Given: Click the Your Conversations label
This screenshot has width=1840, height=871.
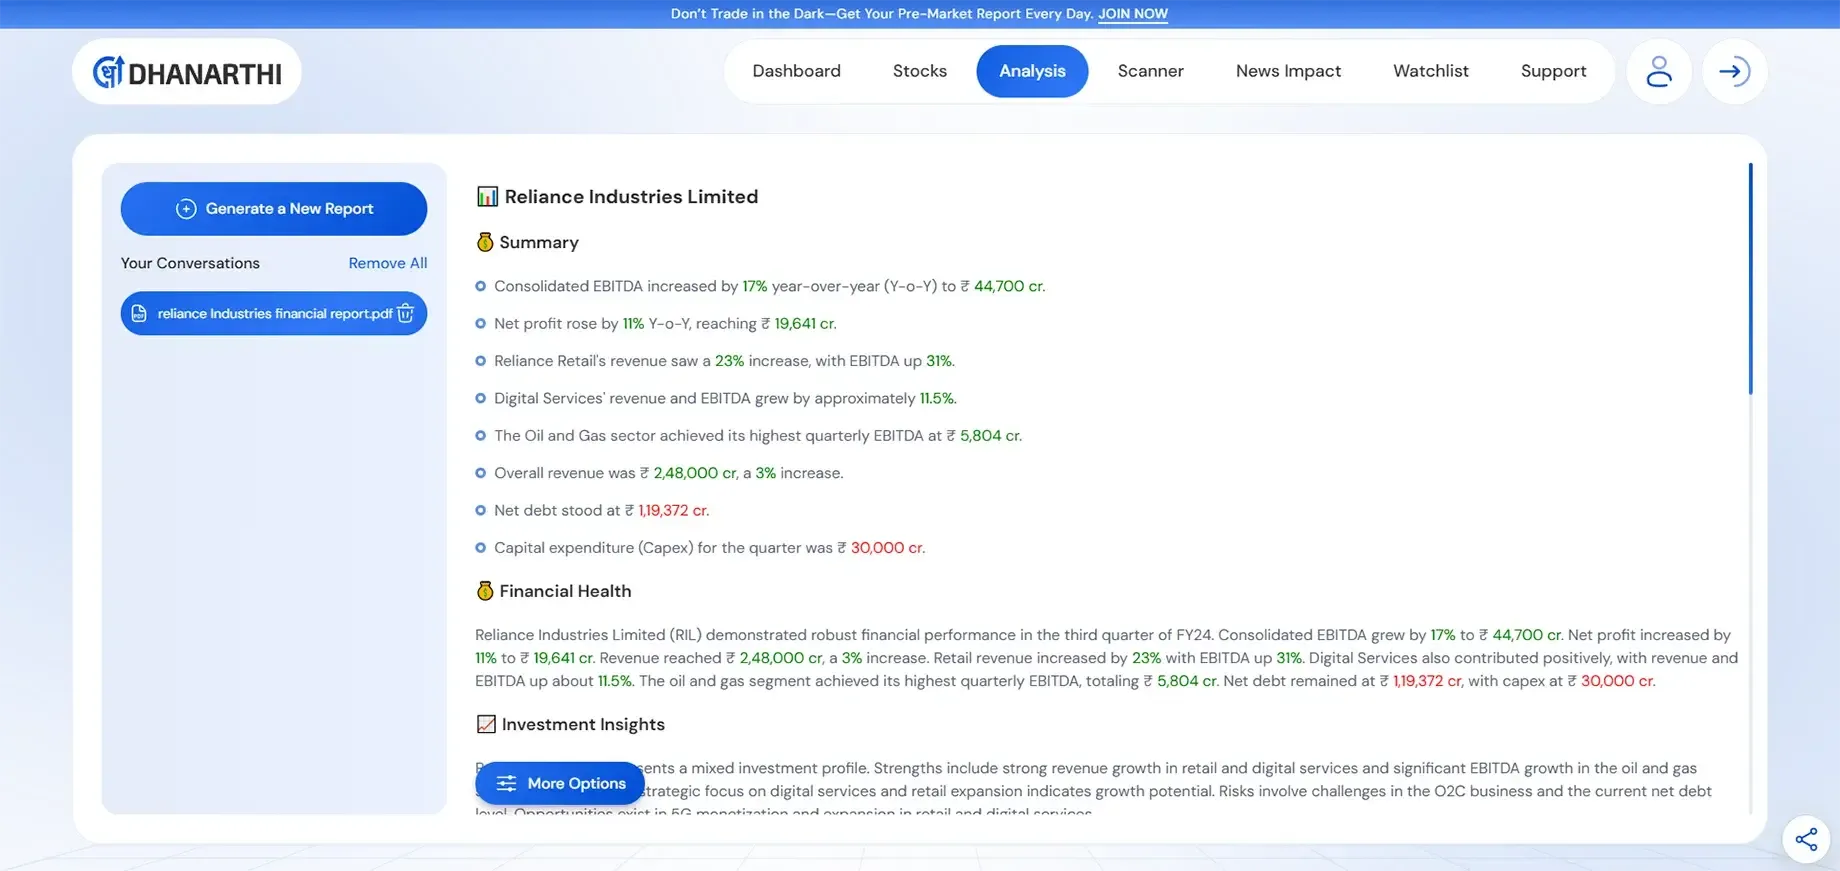Looking at the screenshot, I should (190, 263).
